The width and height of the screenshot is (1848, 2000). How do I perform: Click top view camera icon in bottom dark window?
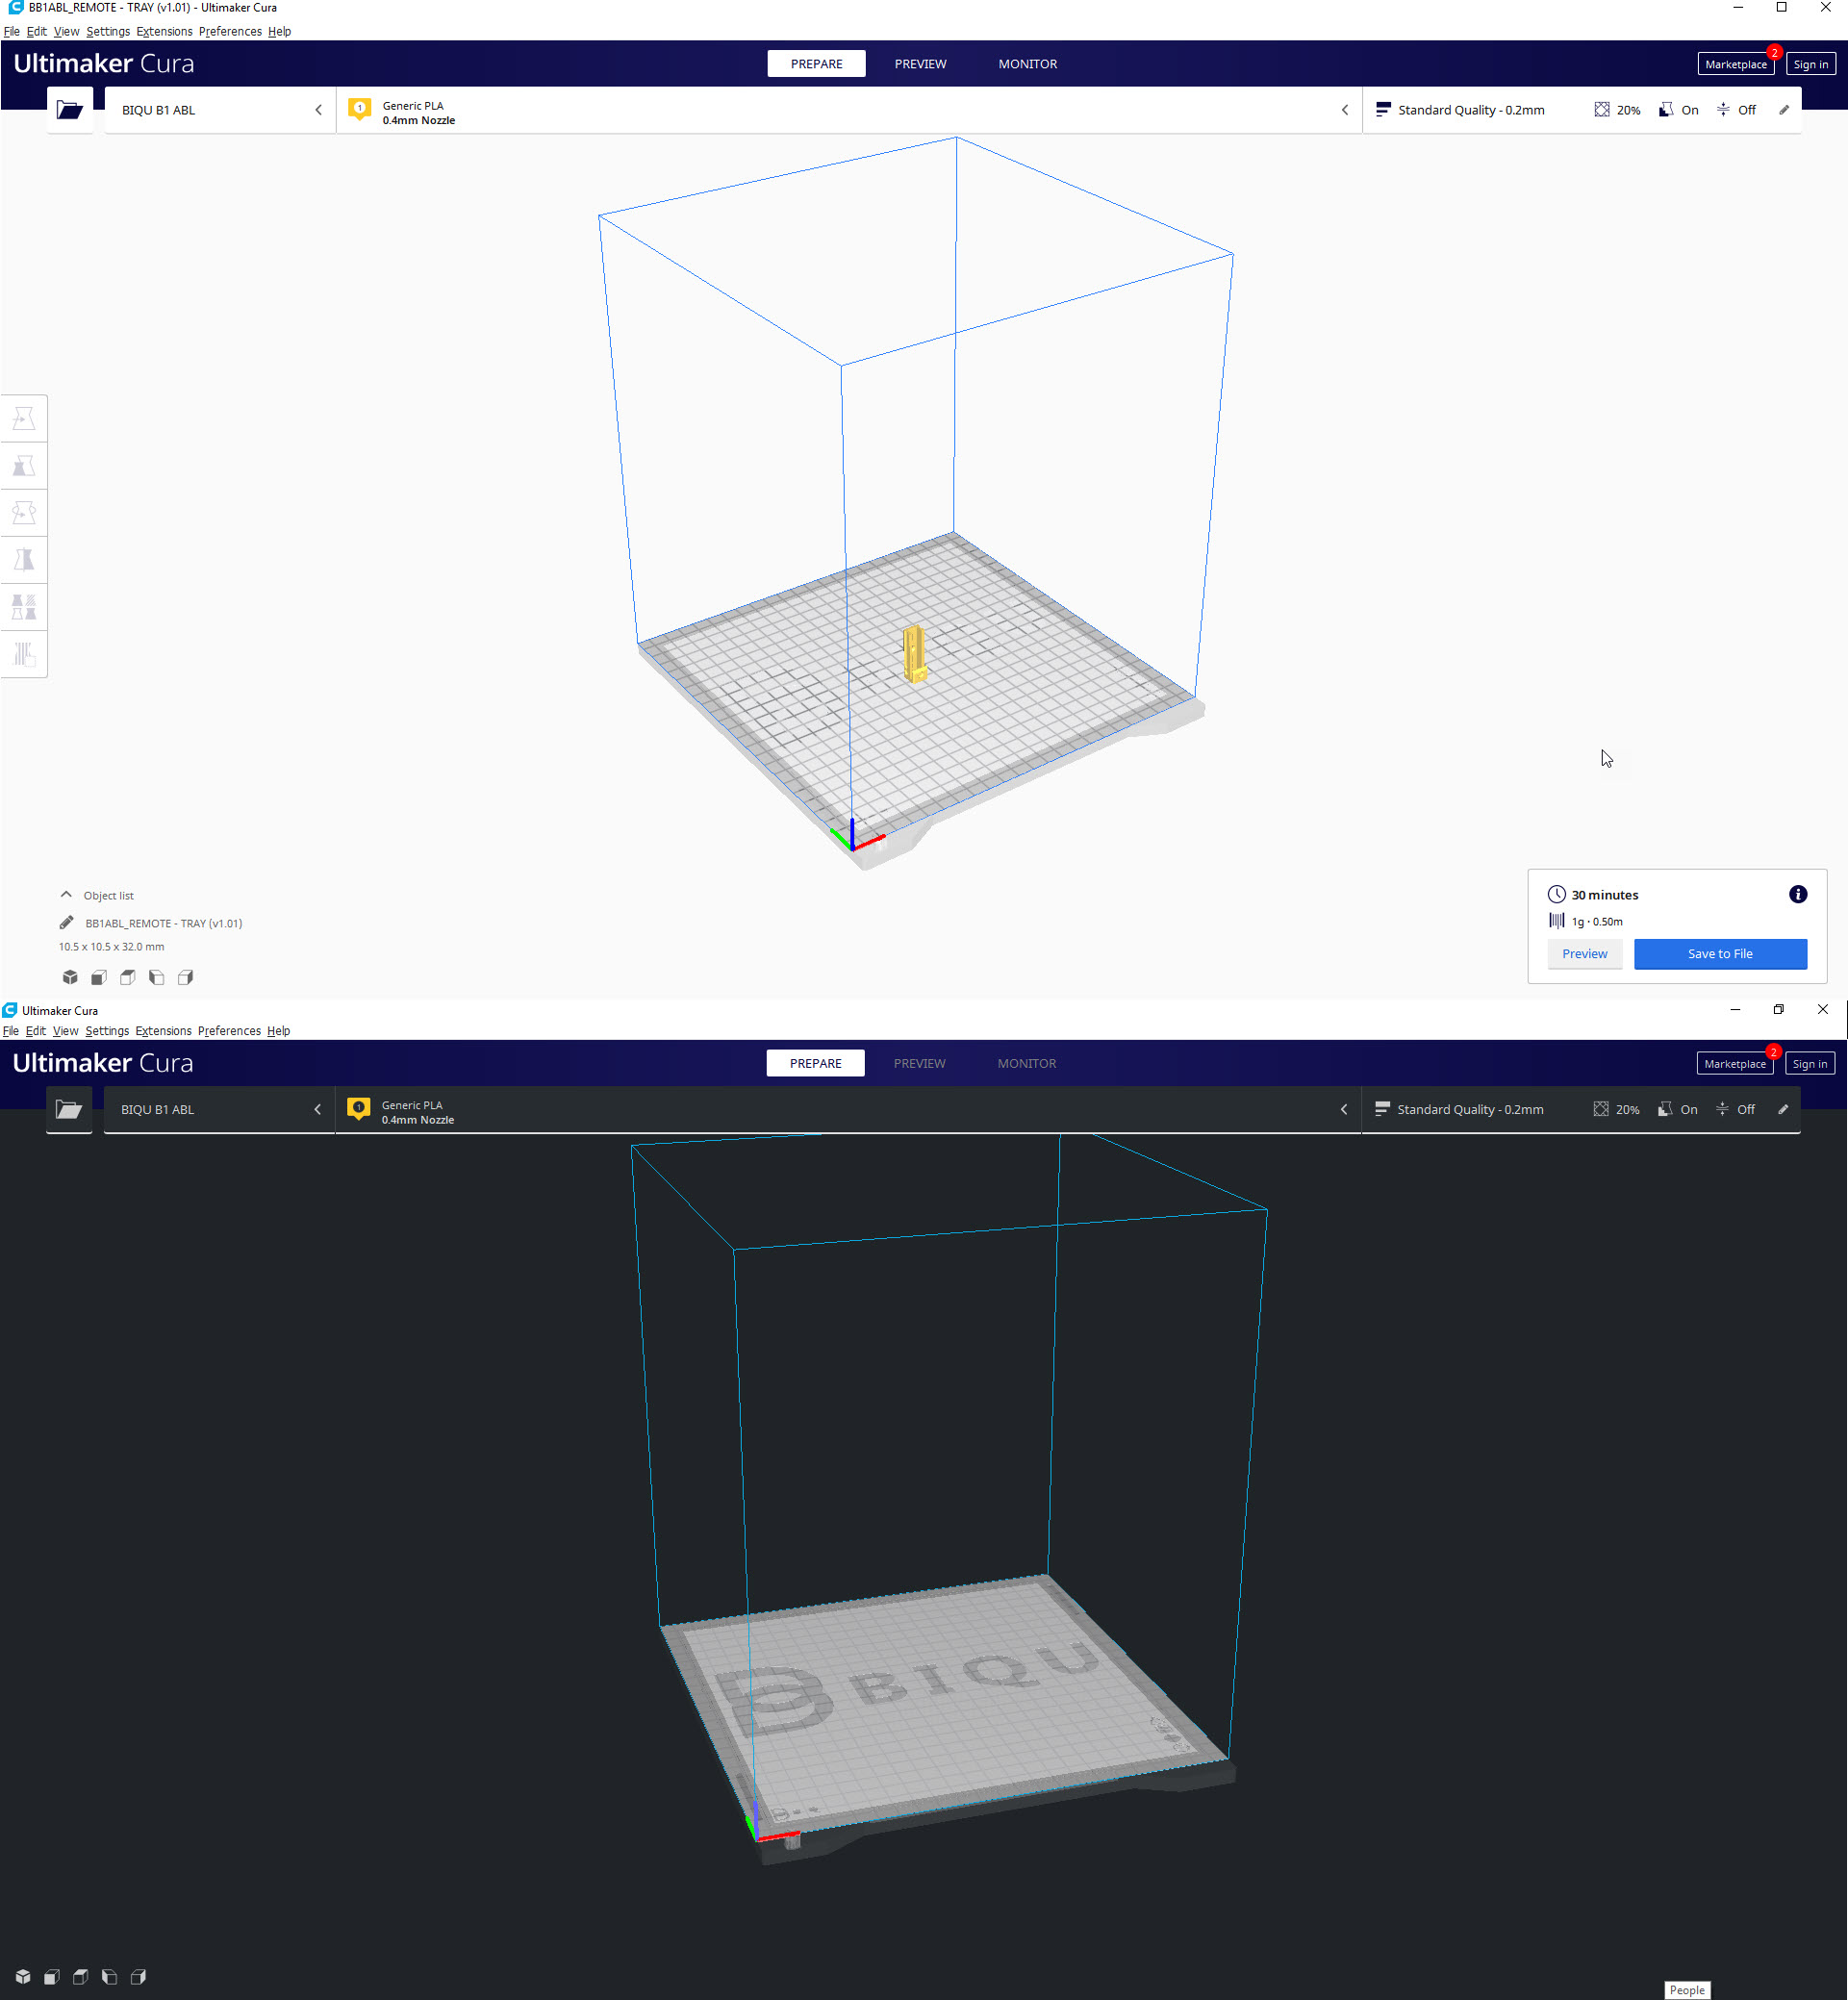[81, 1977]
